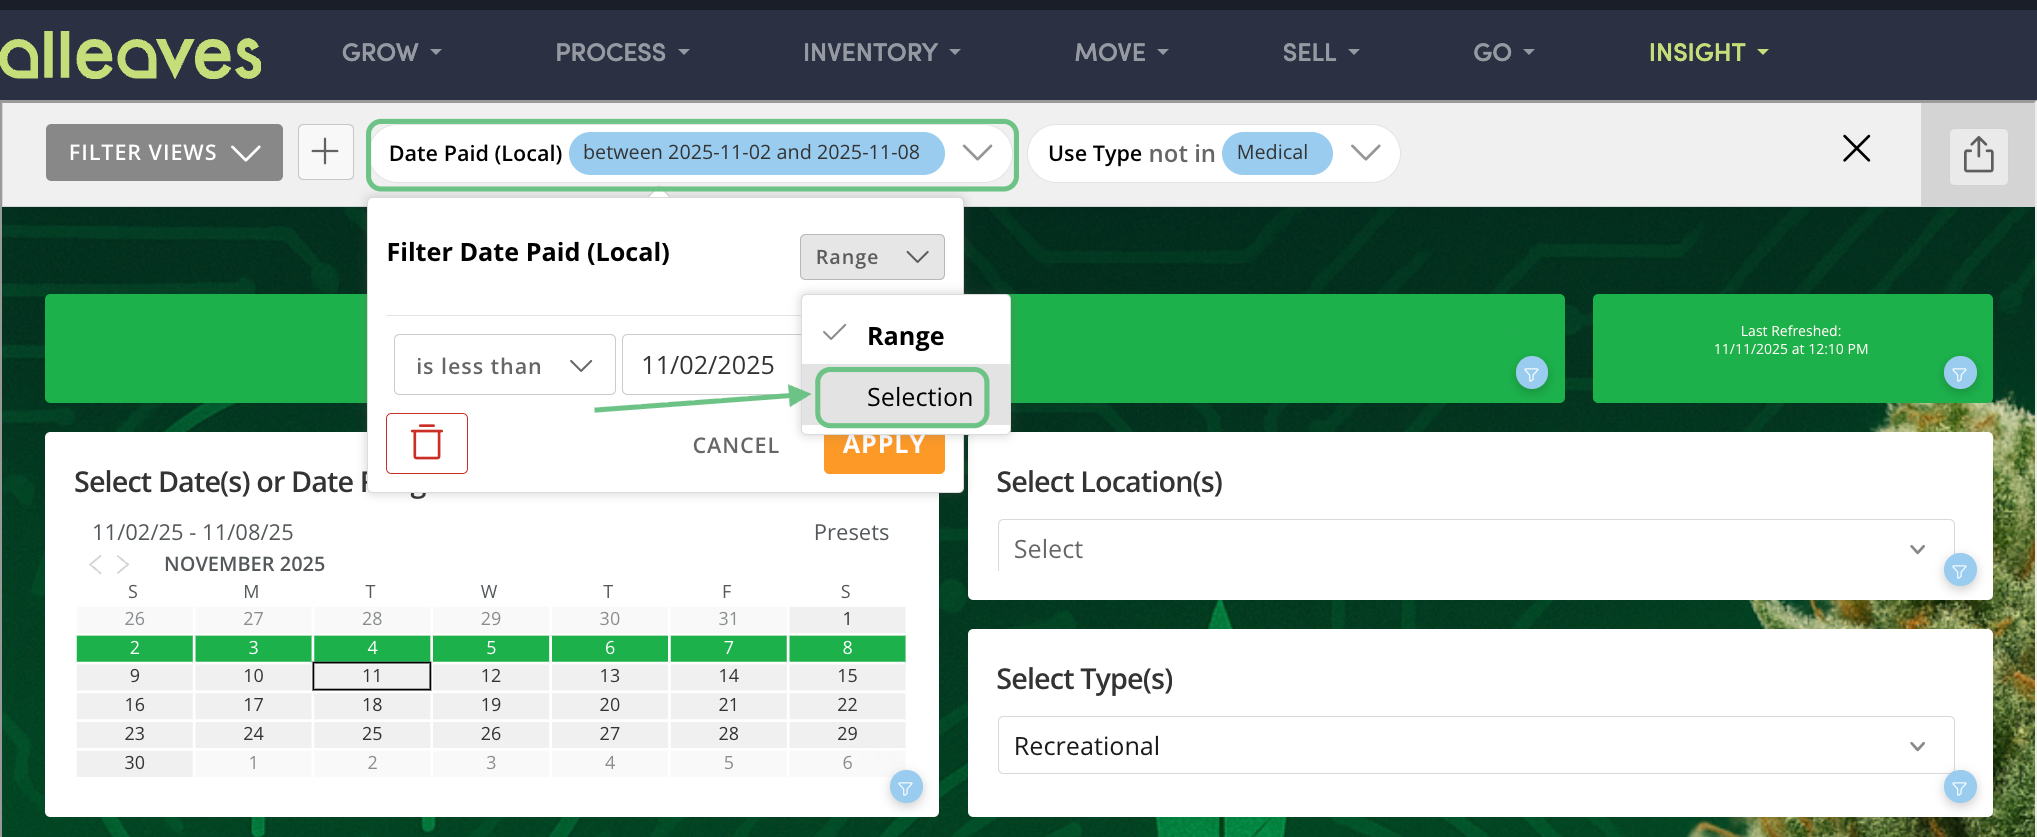Click filter icon on wide green banner

[x=1531, y=373]
